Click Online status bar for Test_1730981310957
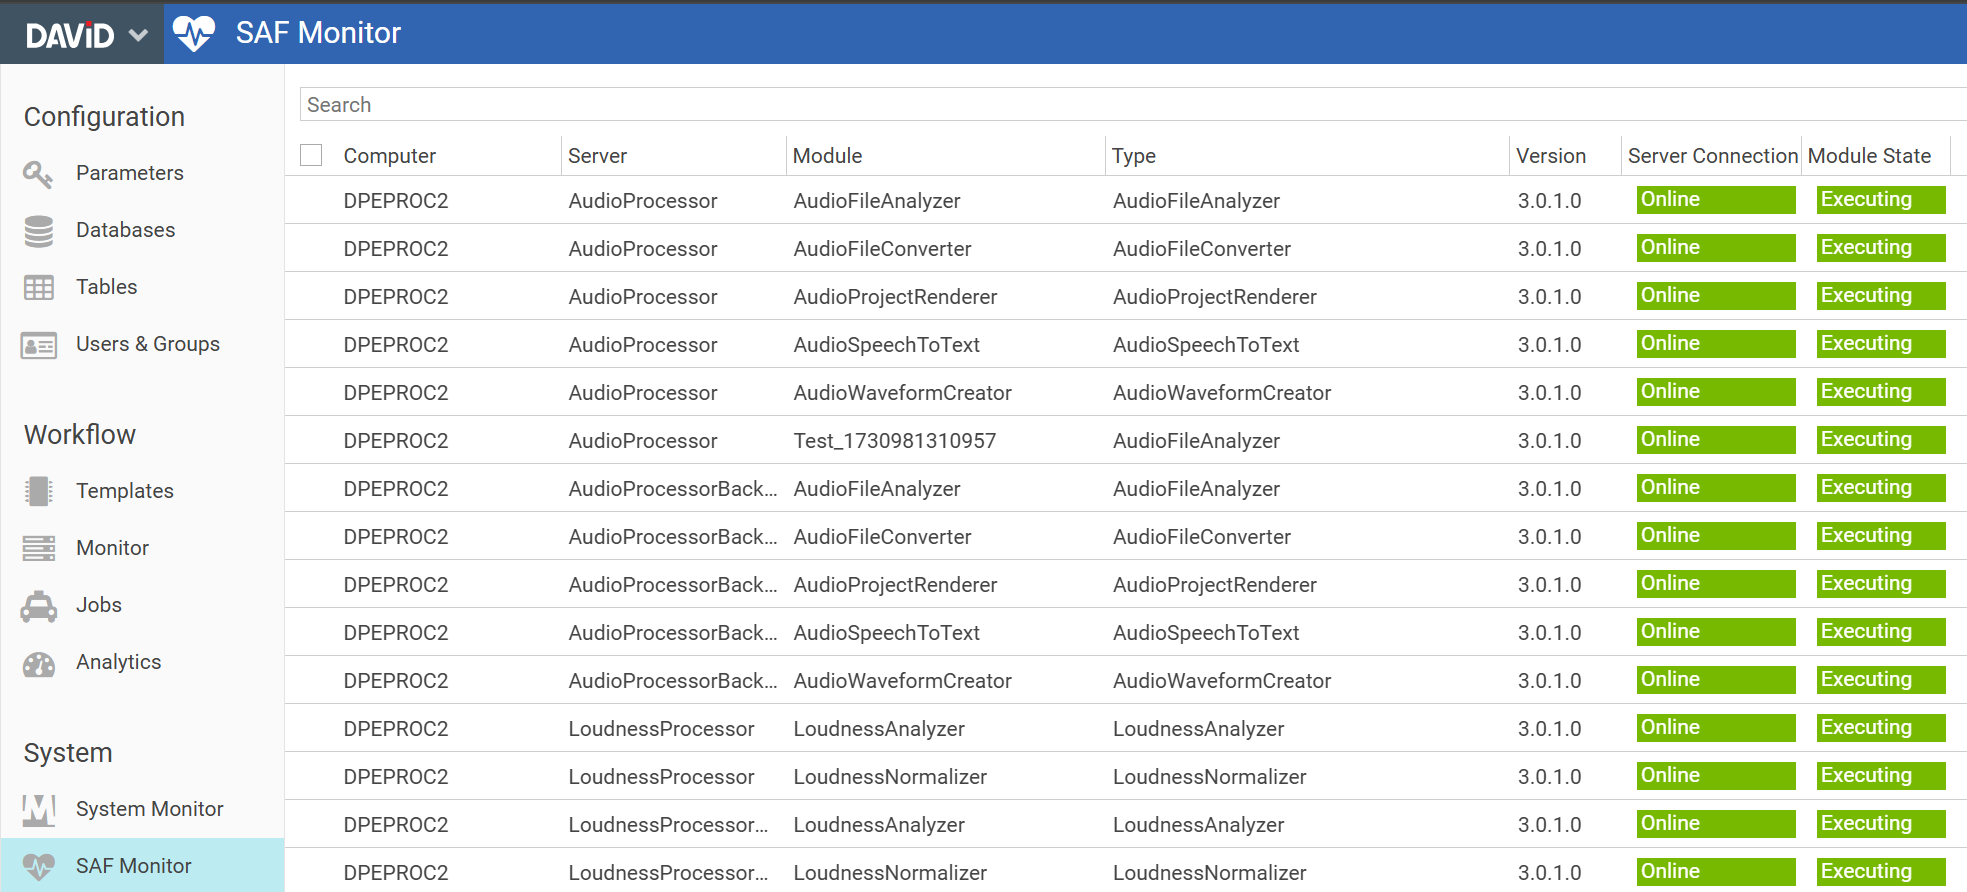This screenshot has height=892, width=1967. pyautogui.click(x=1715, y=440)
